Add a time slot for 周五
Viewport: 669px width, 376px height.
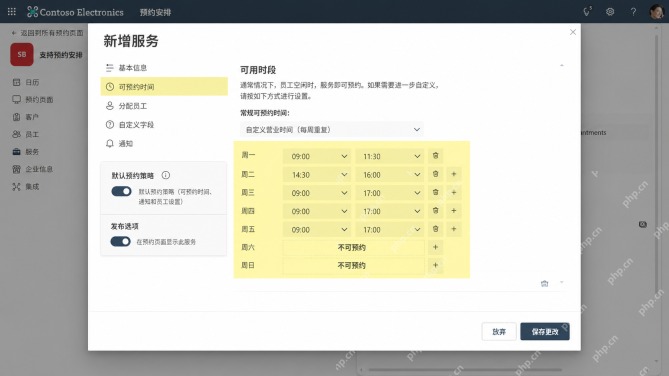pos(454,229)
